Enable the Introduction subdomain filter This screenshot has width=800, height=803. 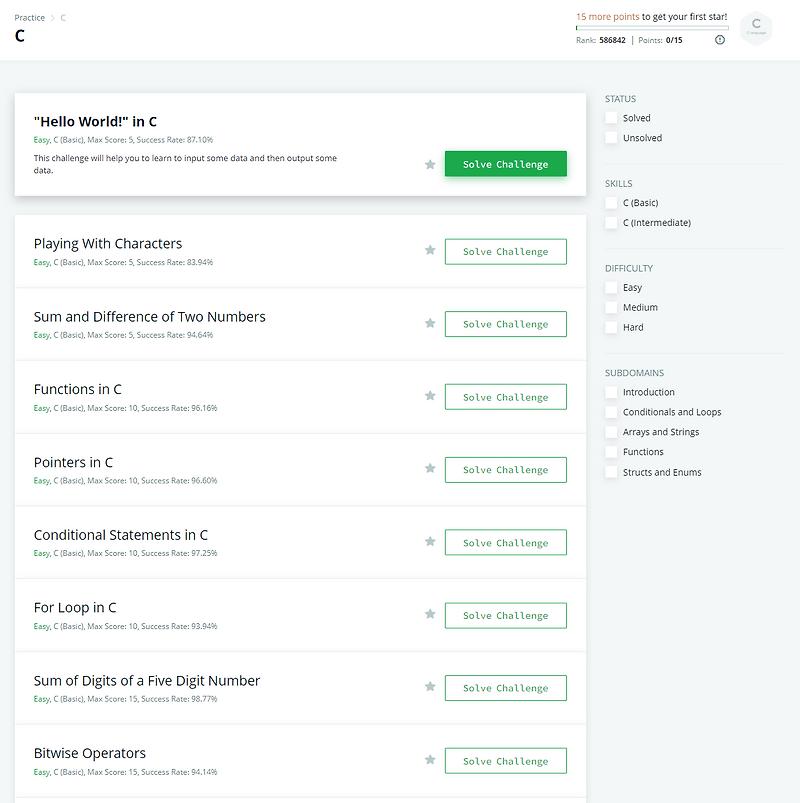(611, 392)
